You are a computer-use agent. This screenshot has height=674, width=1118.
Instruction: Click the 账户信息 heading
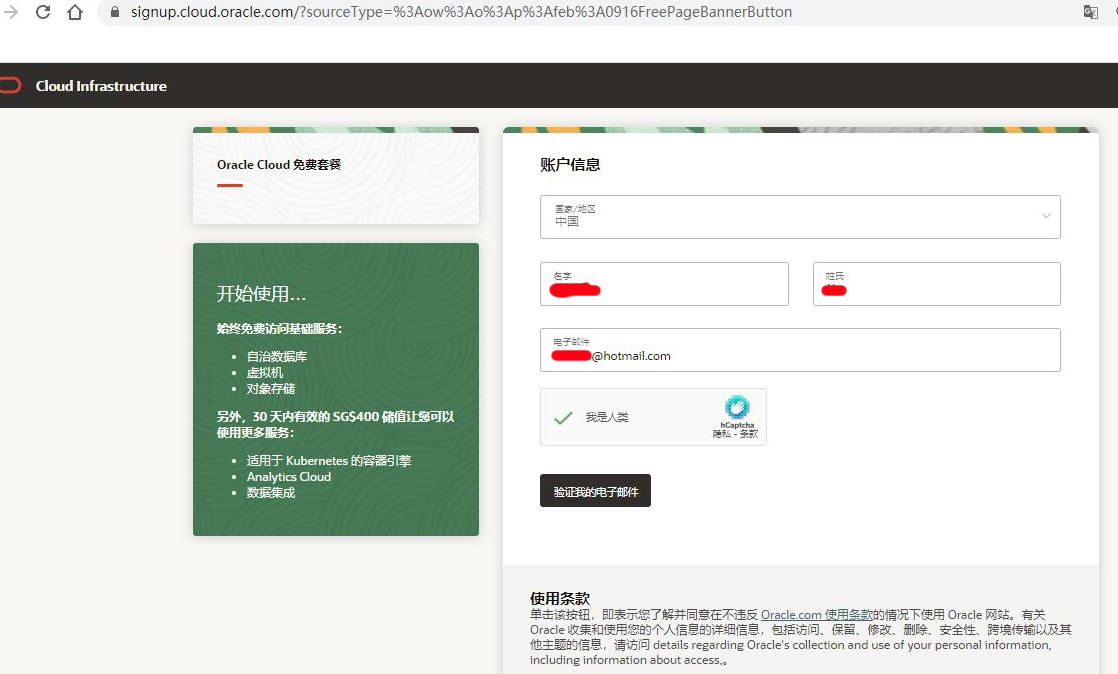tap(570, 165)
